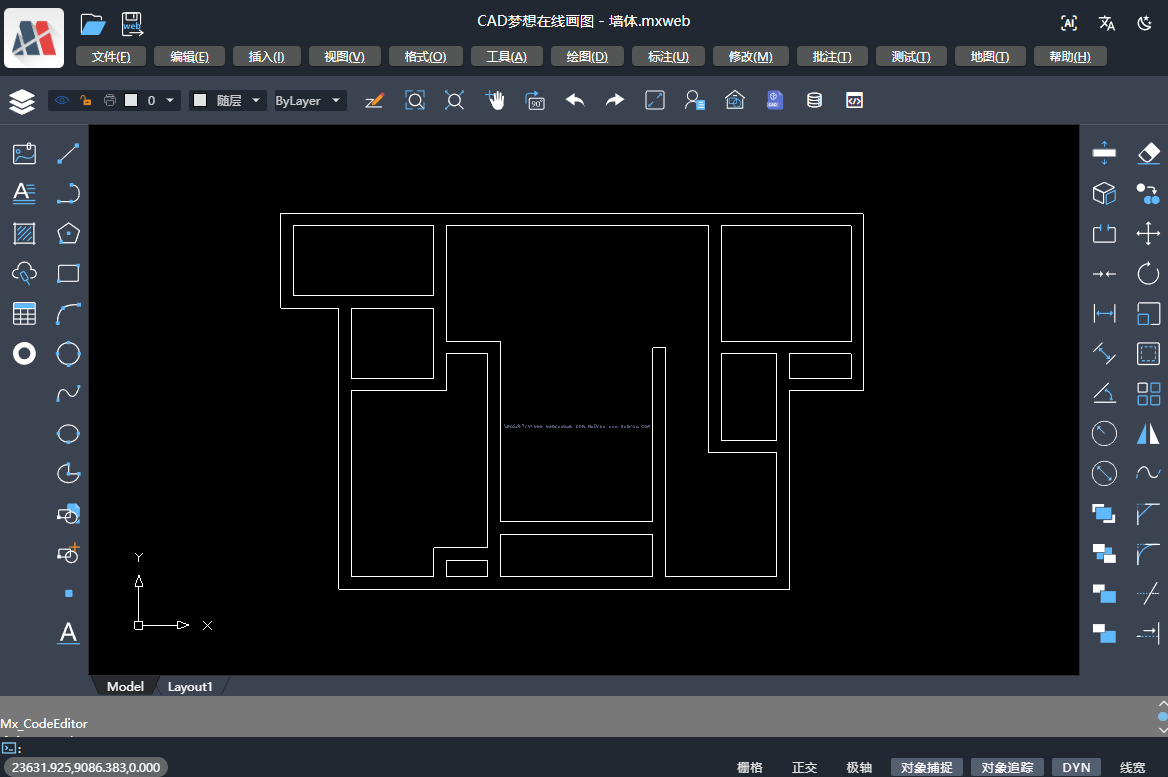The height and width of the screenshot is (777, 1168).
Task: Click the database icon in toolbar
Action: 814,100
